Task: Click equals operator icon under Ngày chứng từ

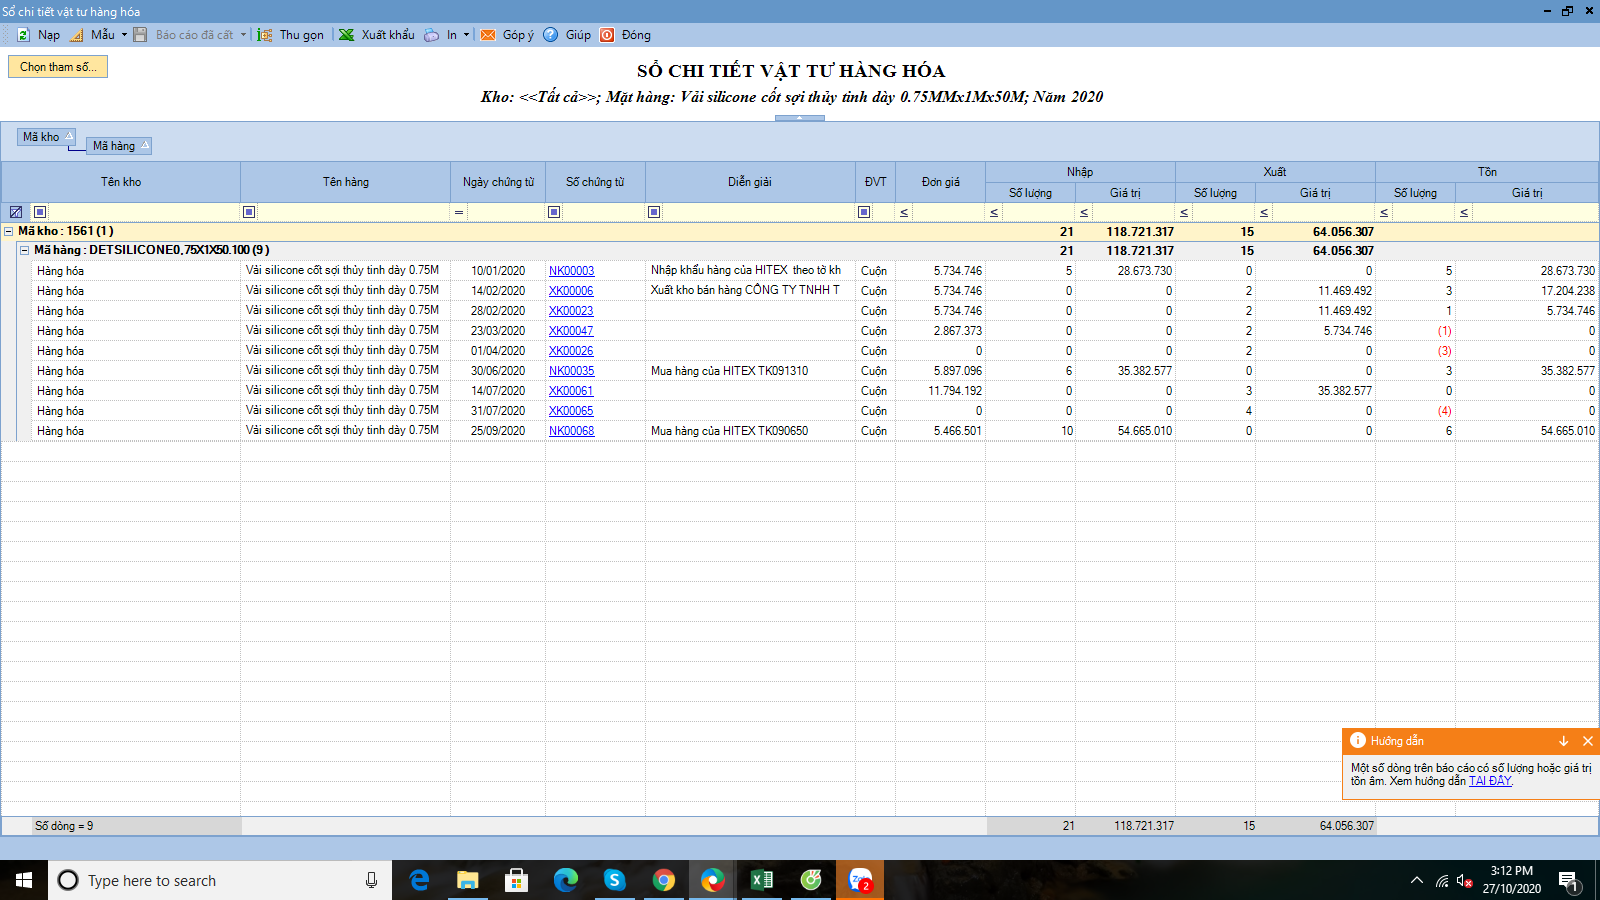Action: click(x=459, y=212)
